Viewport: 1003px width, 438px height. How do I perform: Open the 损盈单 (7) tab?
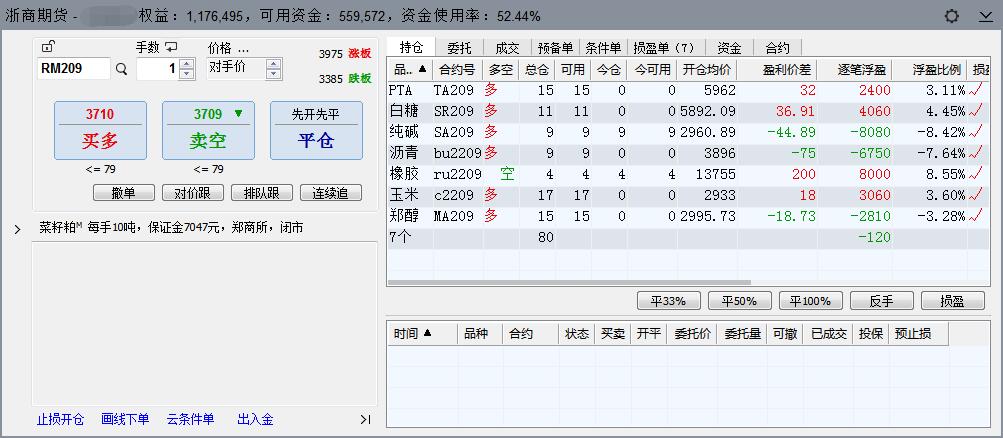pyautogui.click(x=664, y=47)
